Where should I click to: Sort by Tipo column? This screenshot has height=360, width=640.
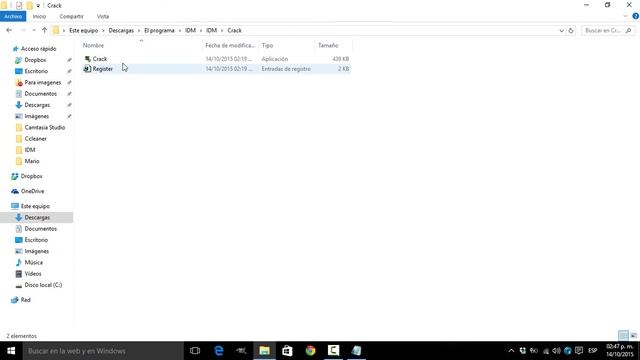click(x=267, y=45)
